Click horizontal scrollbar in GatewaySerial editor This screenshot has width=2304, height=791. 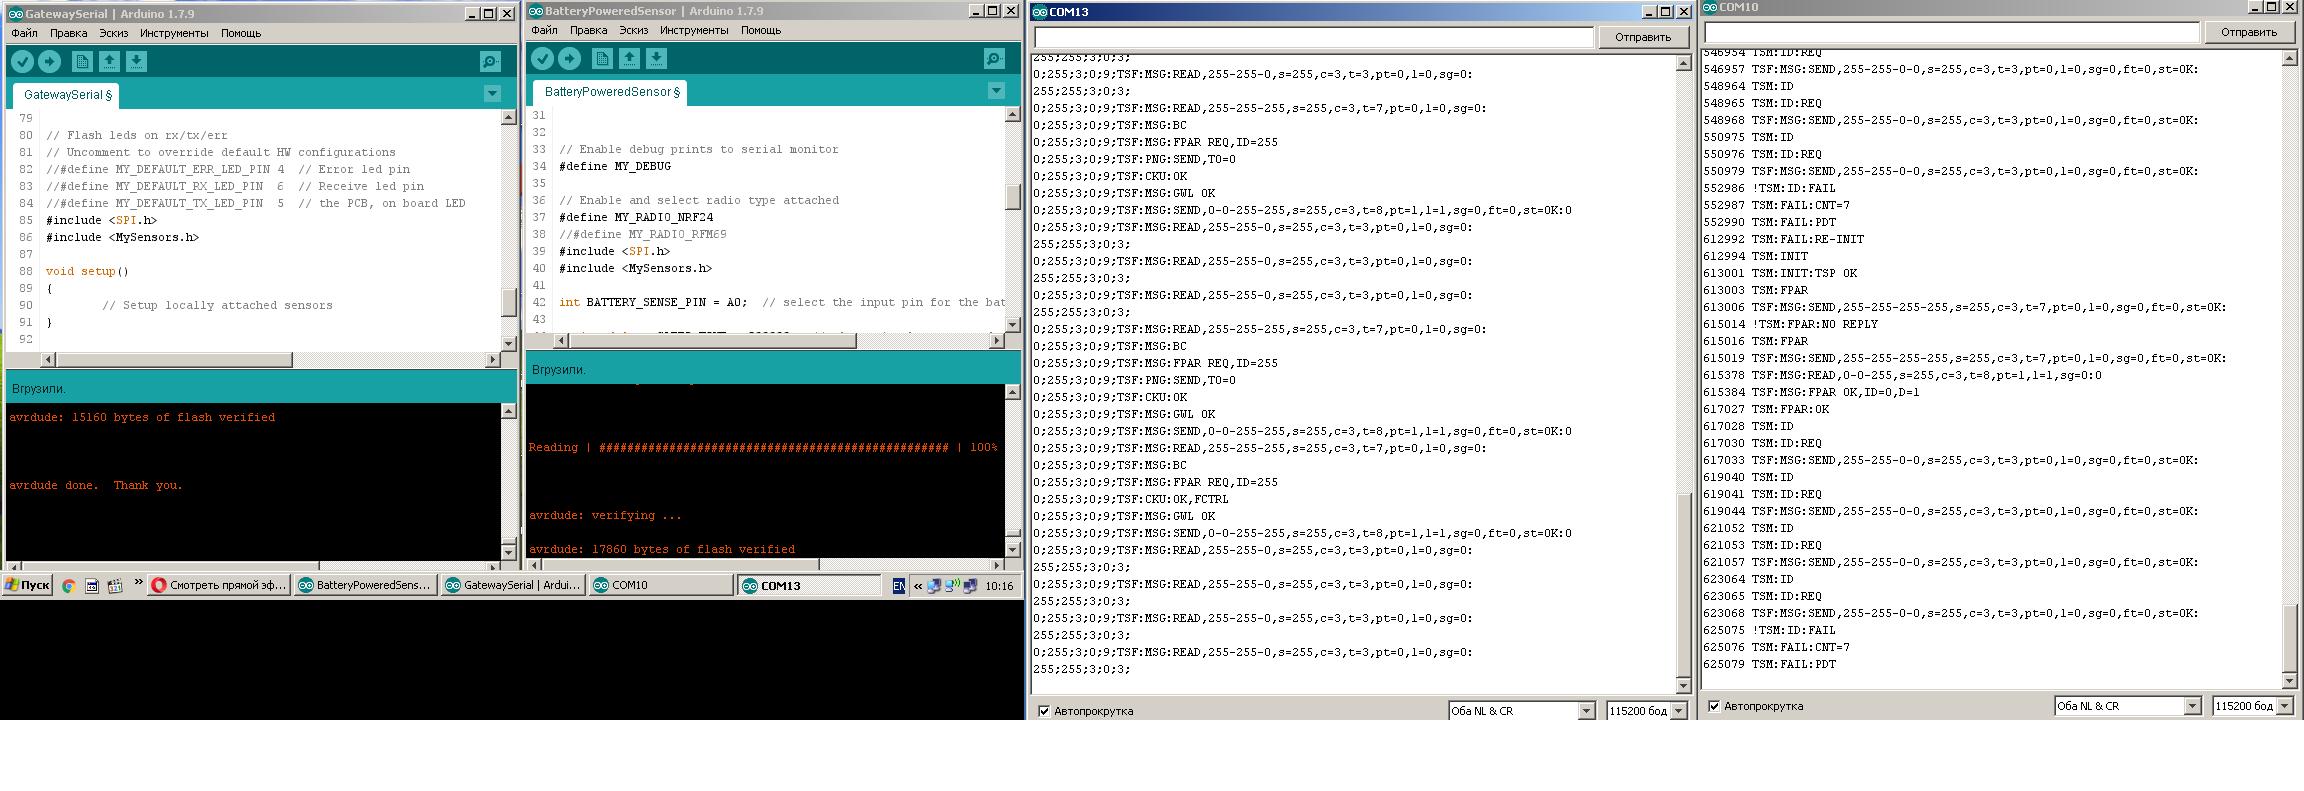pyautogui.click(x=175, y=359)
